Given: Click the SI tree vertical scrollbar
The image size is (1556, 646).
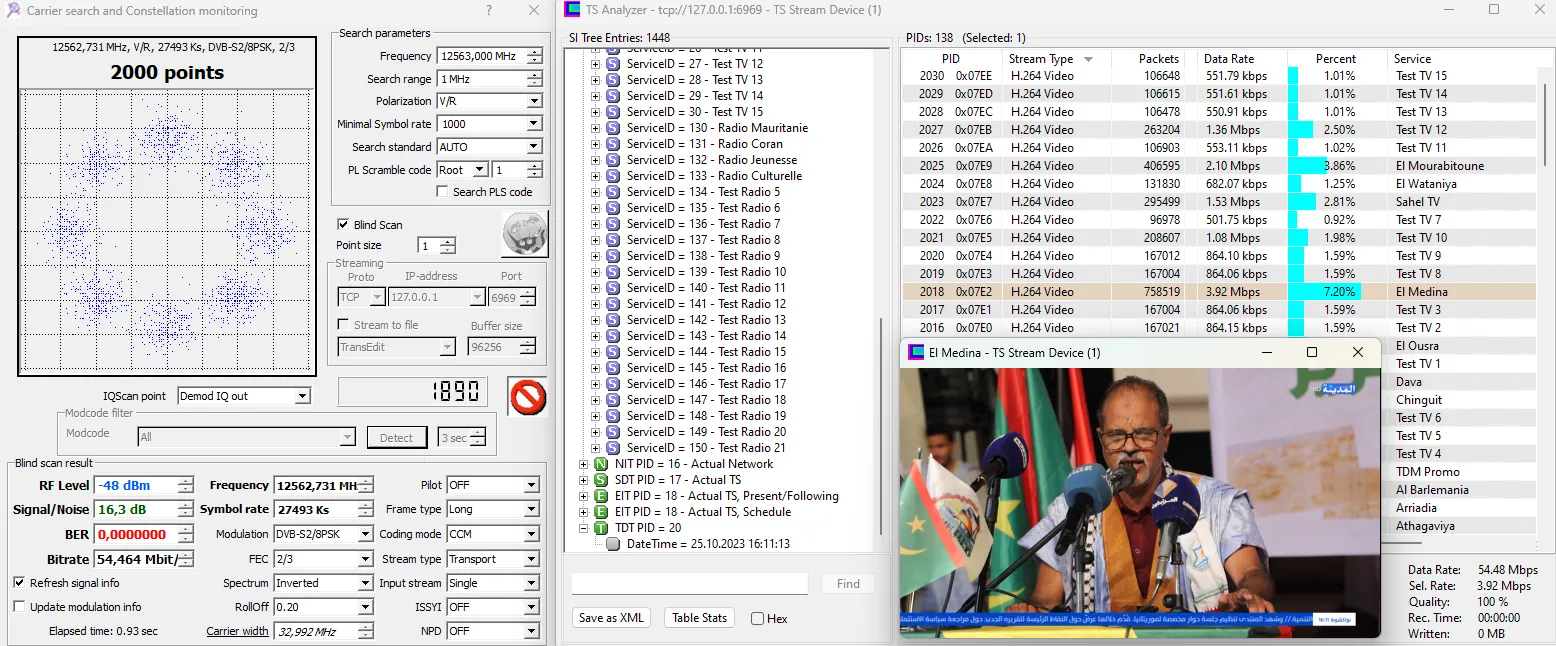Looking at the screenshot, I should click(880, 420).
